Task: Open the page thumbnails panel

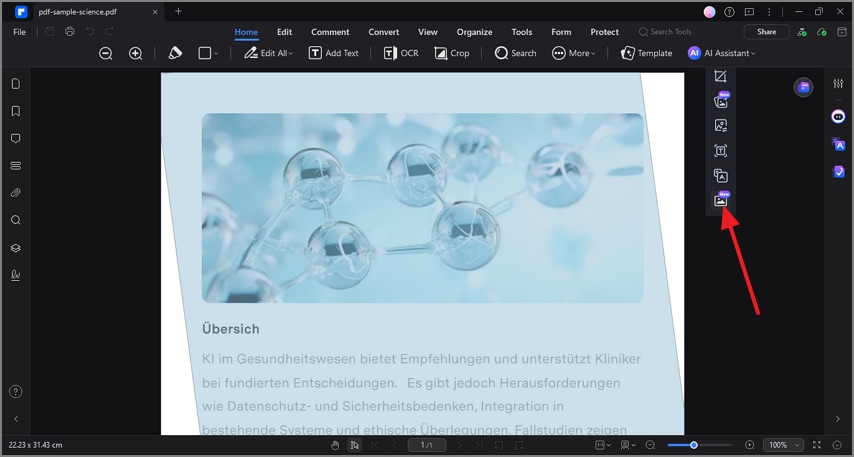Action: pos(16,83)
